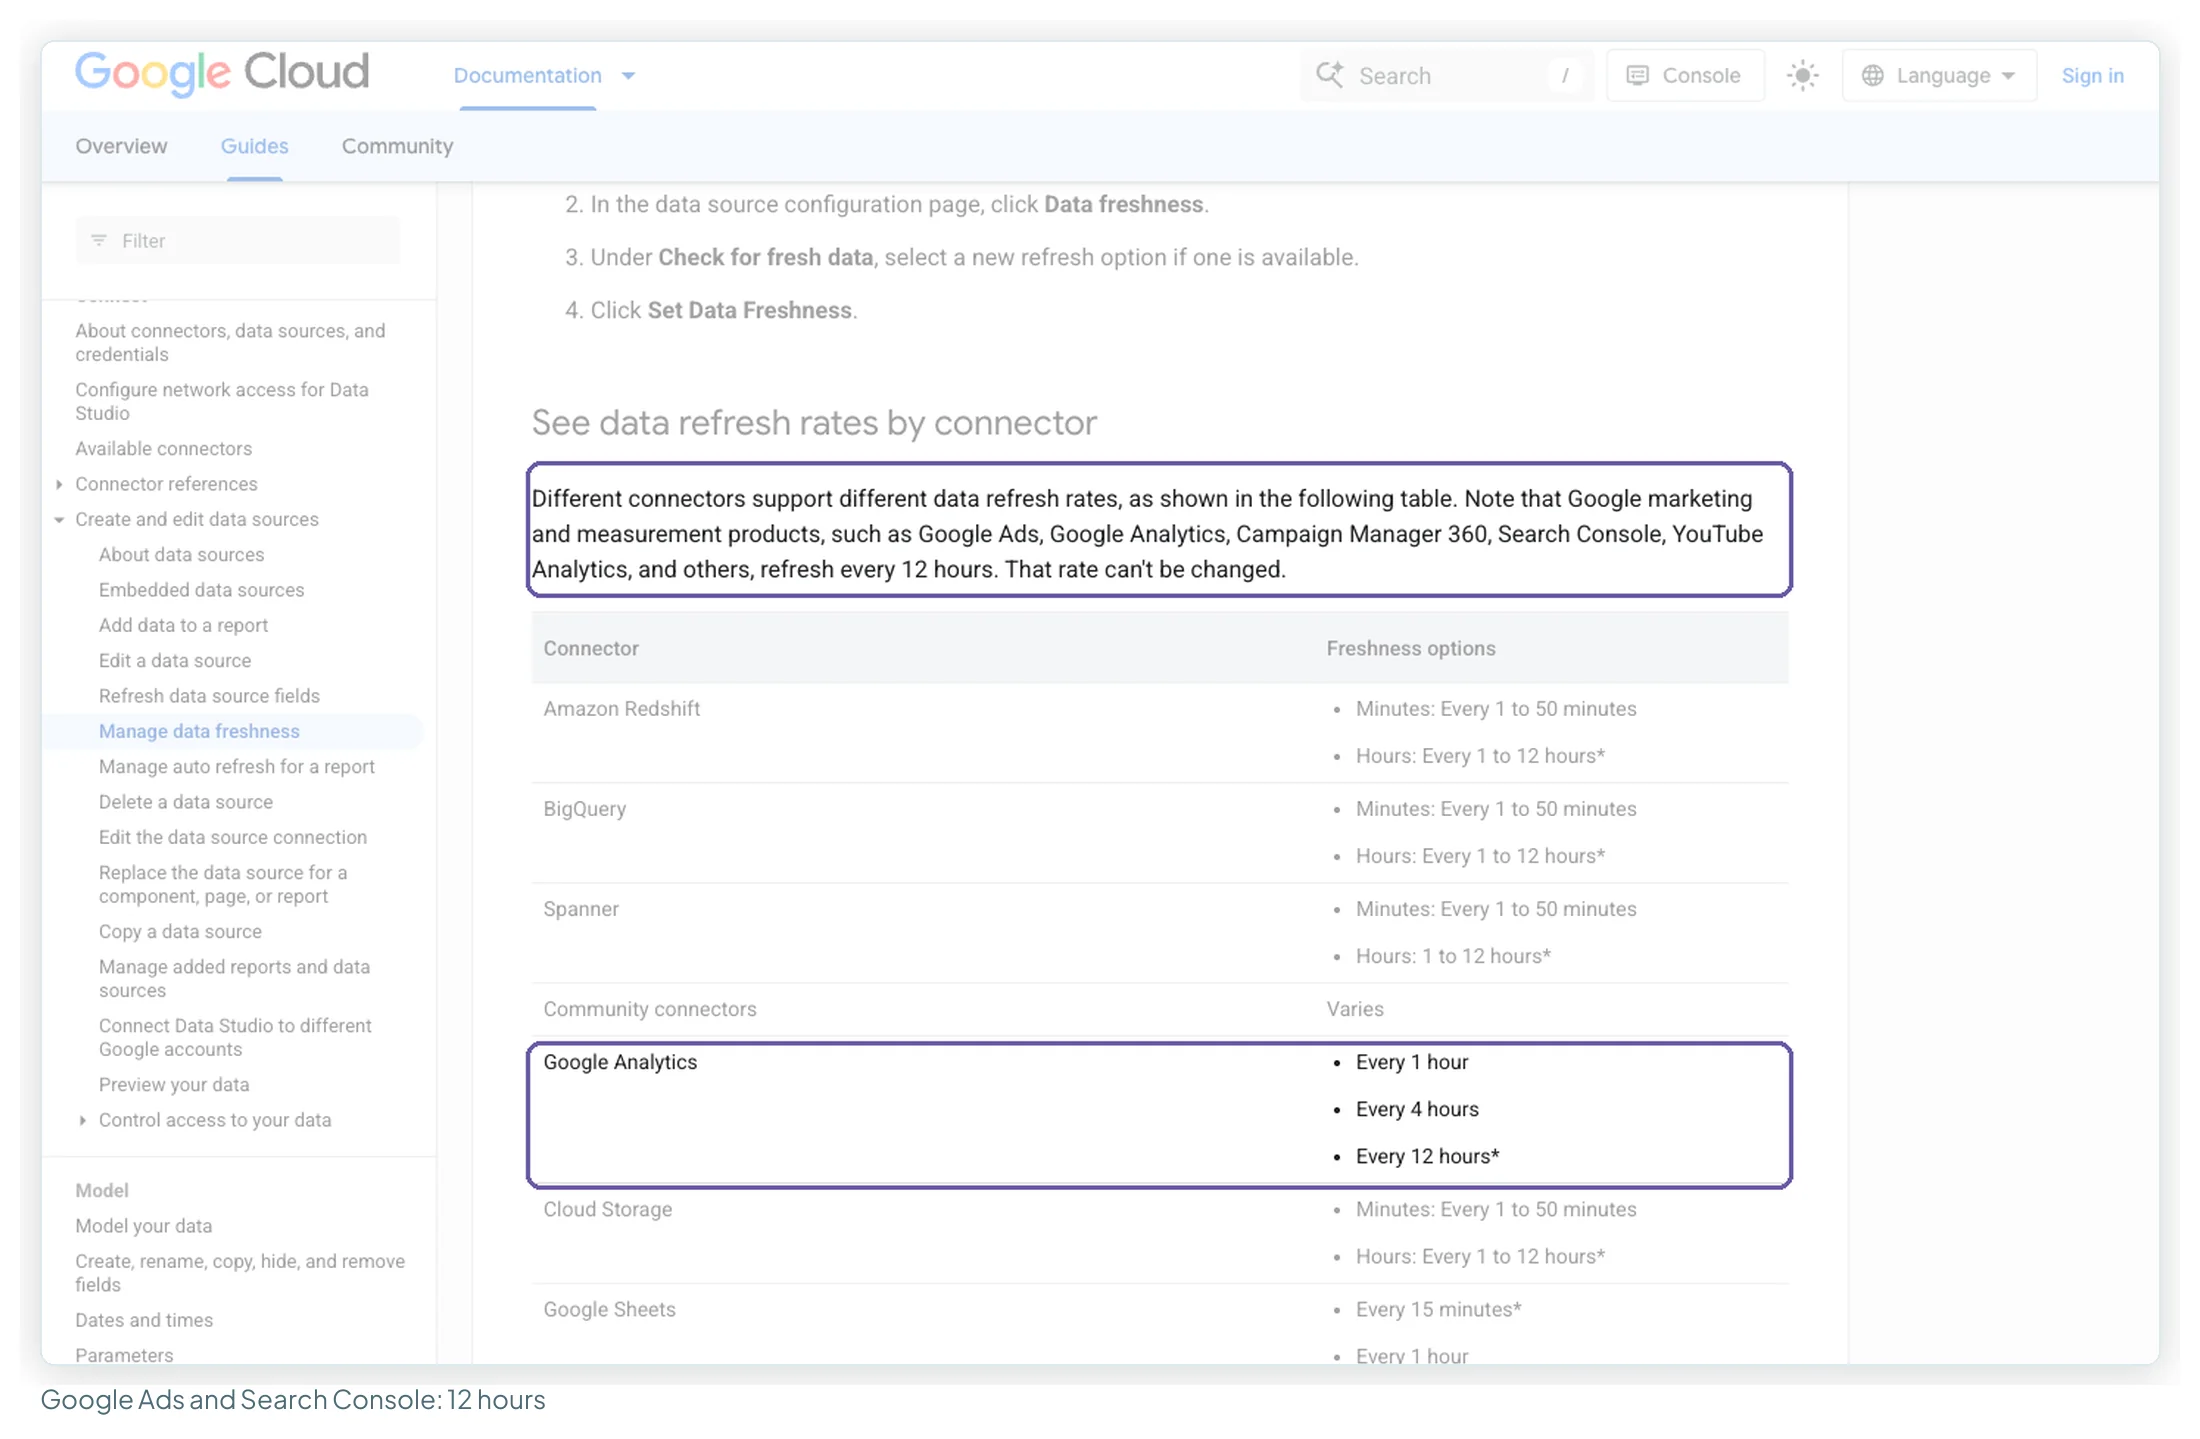Click the Console icon button
The height and width of the screenshot is (1439, 2200).
tap(1684, 75)
